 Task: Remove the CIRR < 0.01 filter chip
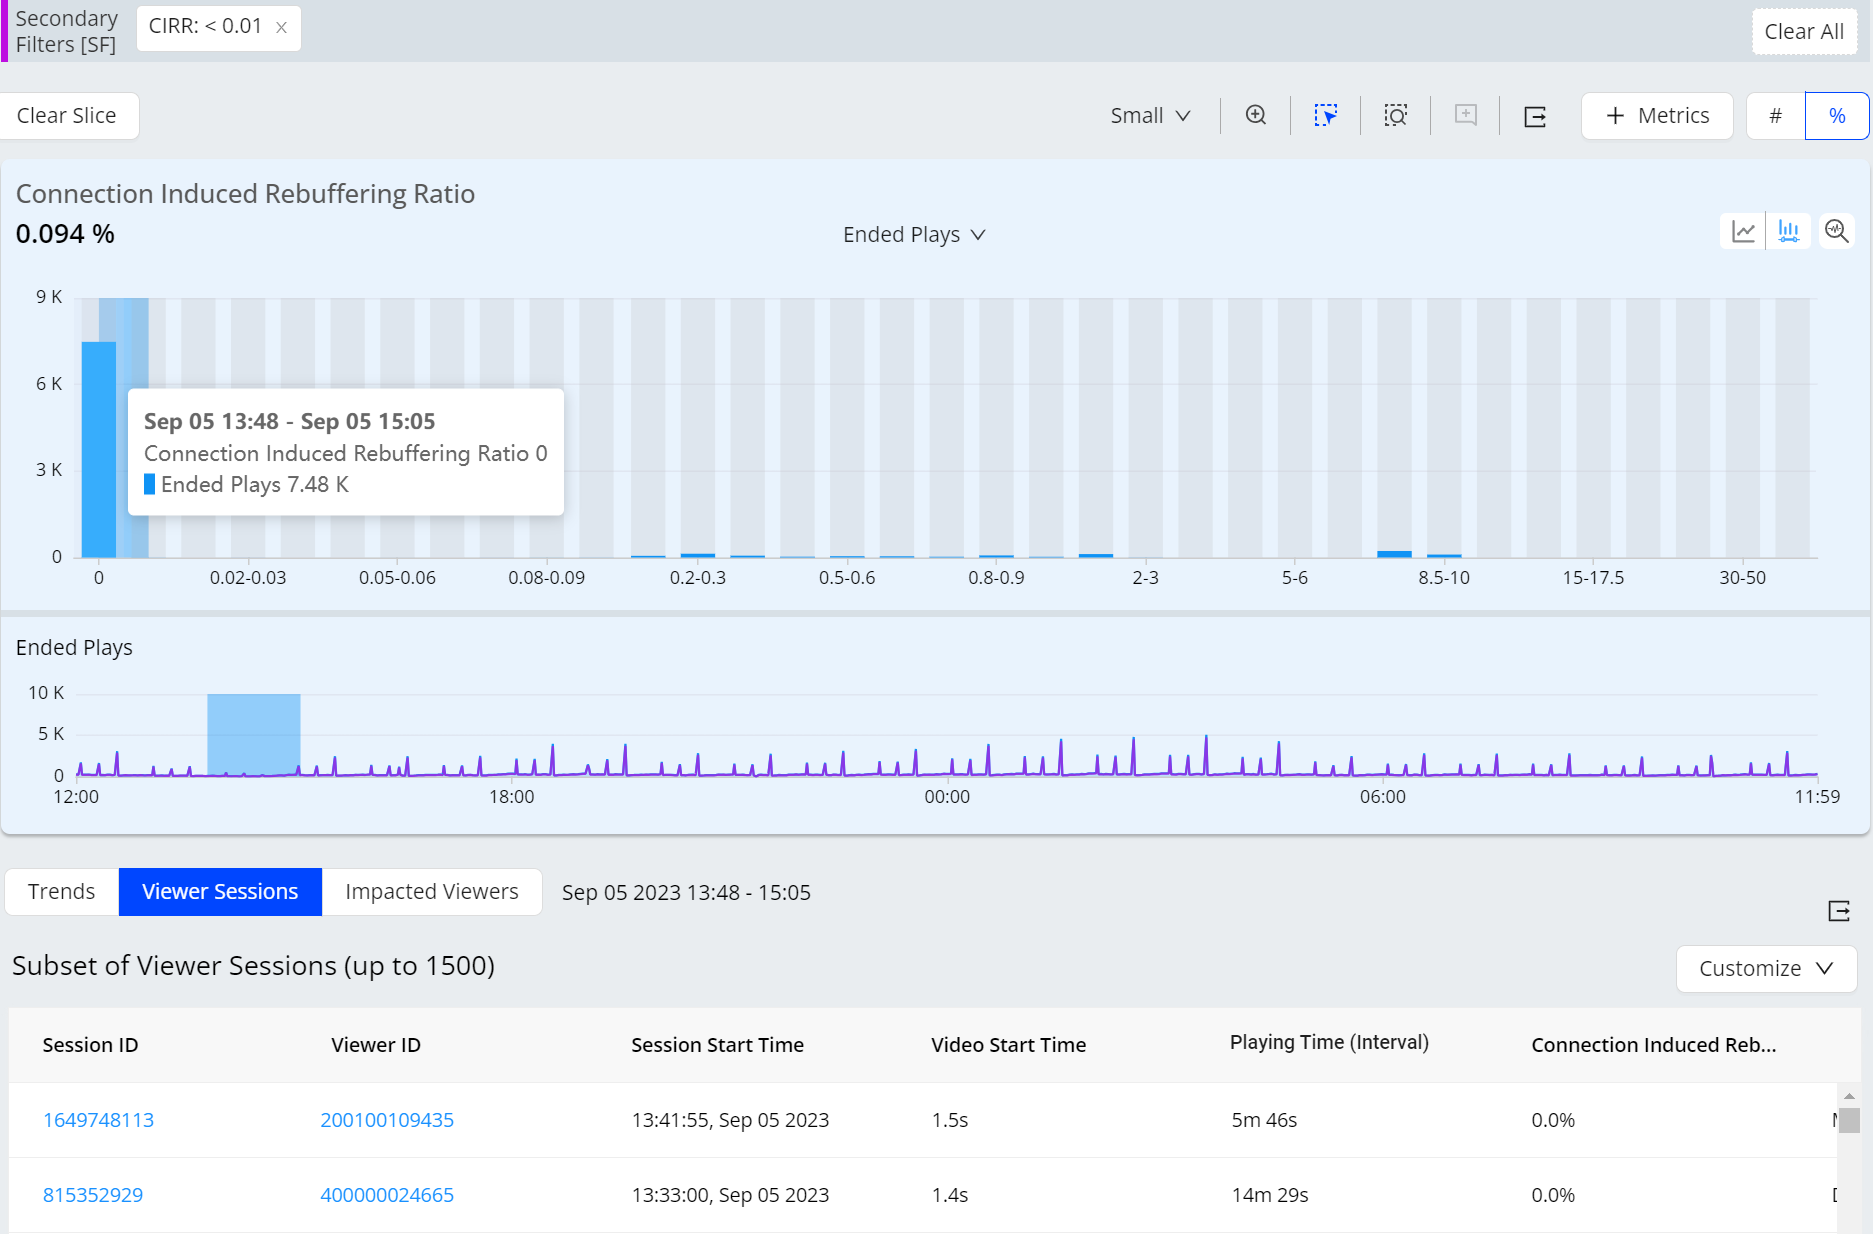(x=282, y=28)
